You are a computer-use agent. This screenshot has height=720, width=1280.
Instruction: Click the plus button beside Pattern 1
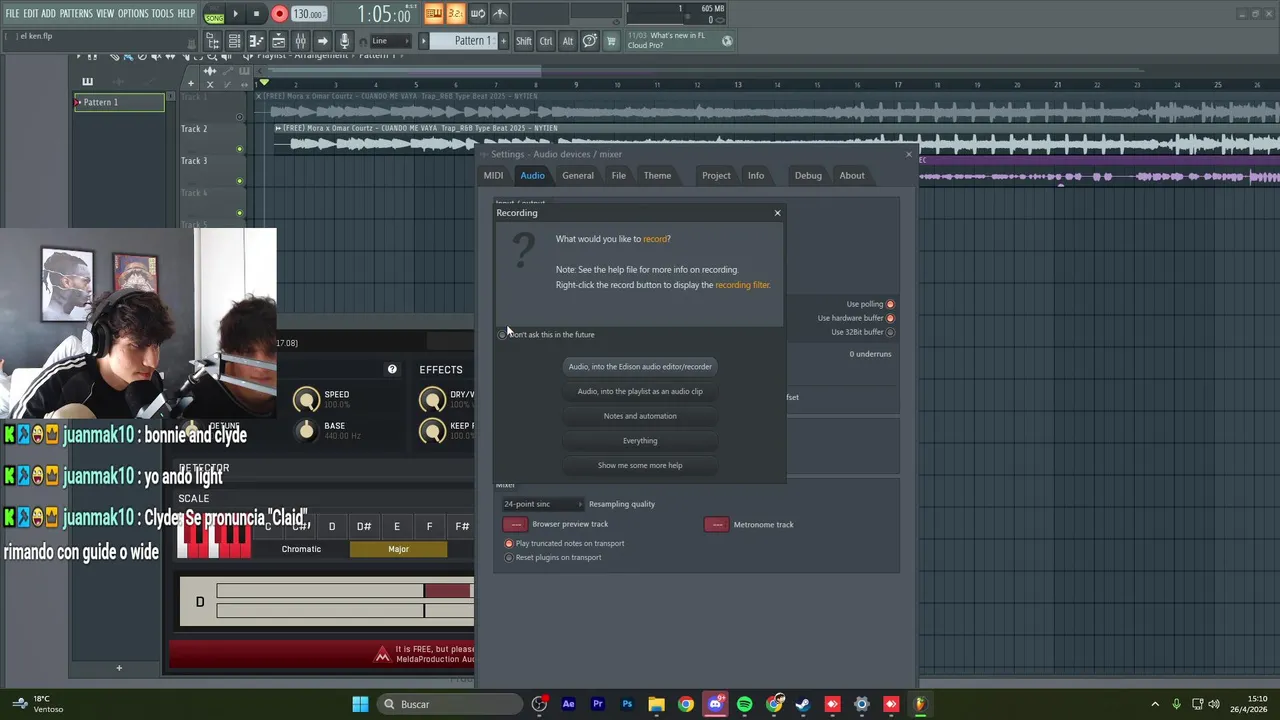click(x=503, y=41)
